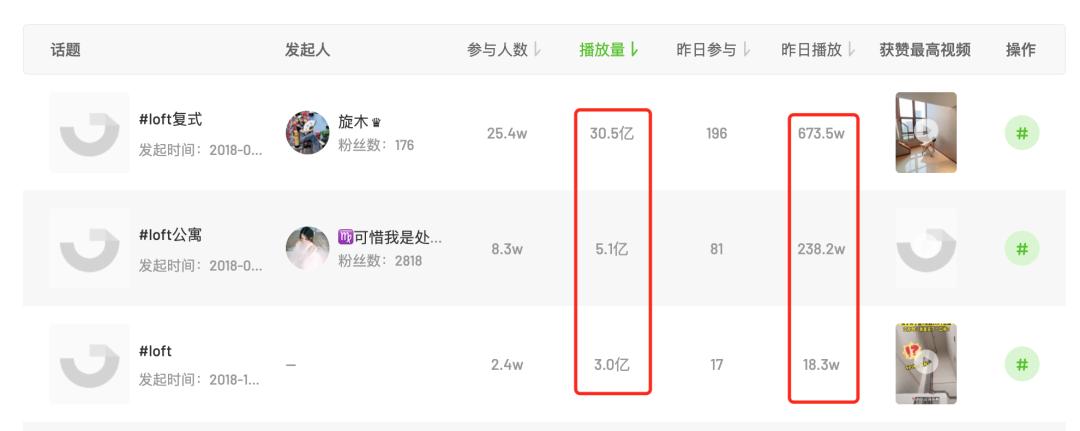Open creator 旋木 profile name
1080x431 pixels.
[353, 122]
